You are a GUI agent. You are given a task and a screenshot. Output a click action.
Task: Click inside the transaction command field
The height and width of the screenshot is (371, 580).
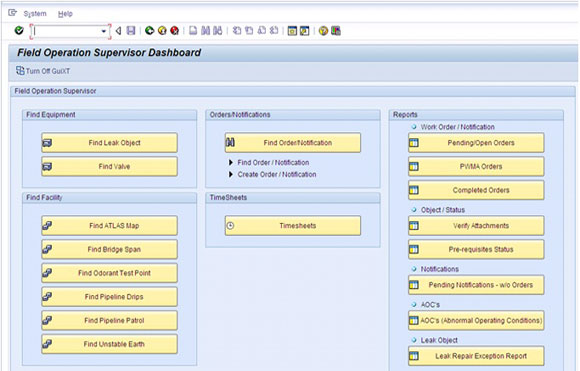pyautogui.click(x=67, y=31)
